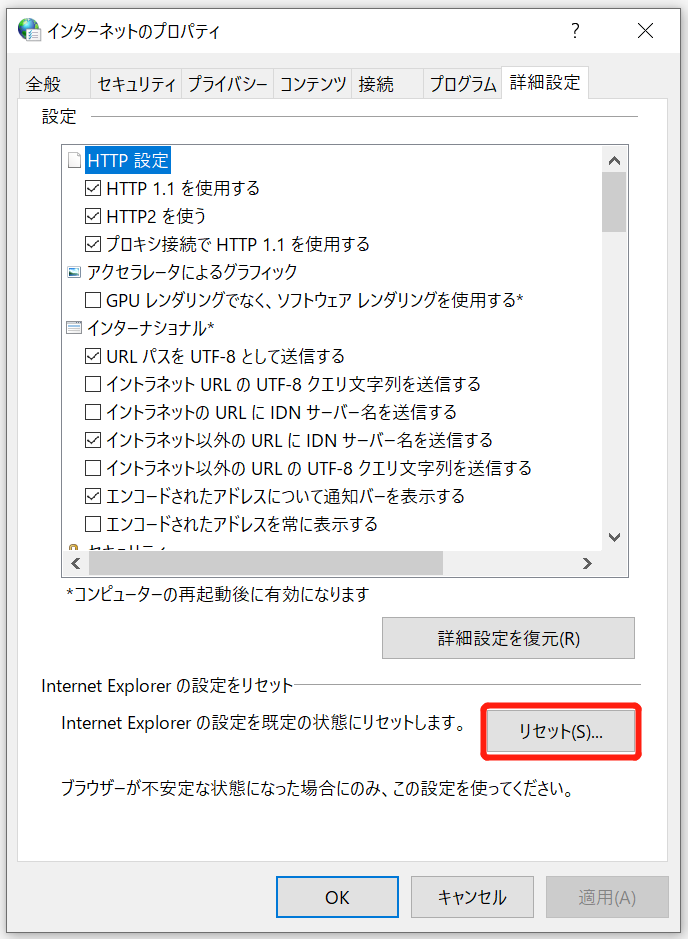Image resolution: width=688 pixels, height=939 pixels.
Task: Open the プライバシー tab
Action: [228, 84]
